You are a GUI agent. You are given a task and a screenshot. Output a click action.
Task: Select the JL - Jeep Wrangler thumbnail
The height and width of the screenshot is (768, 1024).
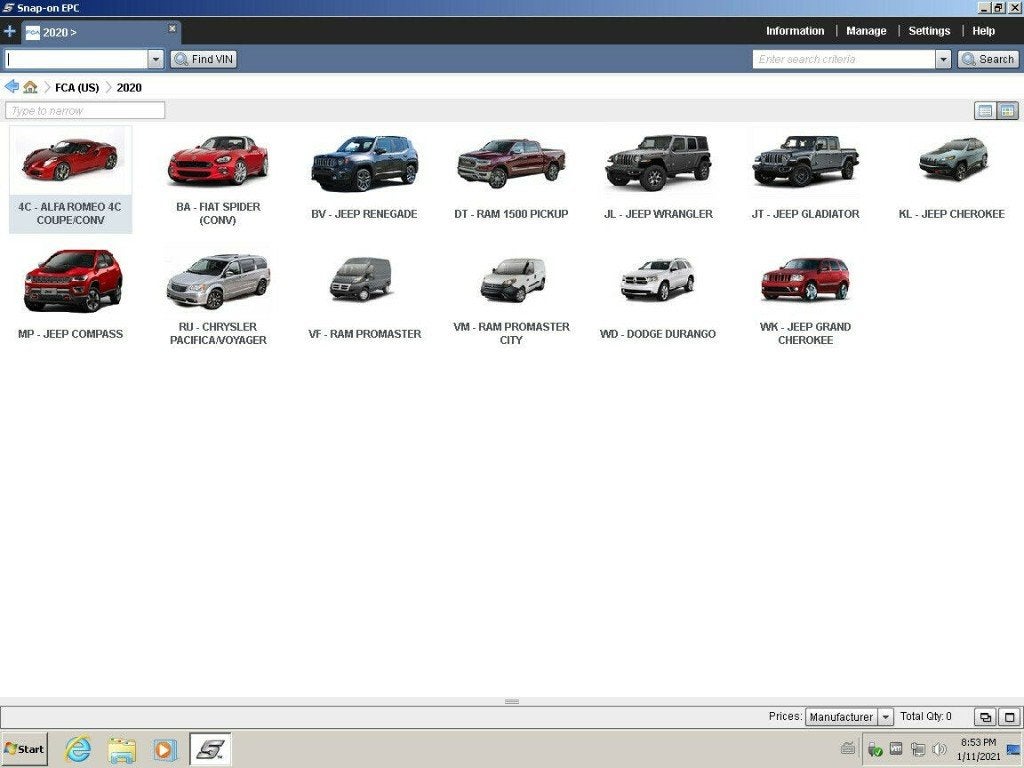pyautogui.click(x=658, y=177)
